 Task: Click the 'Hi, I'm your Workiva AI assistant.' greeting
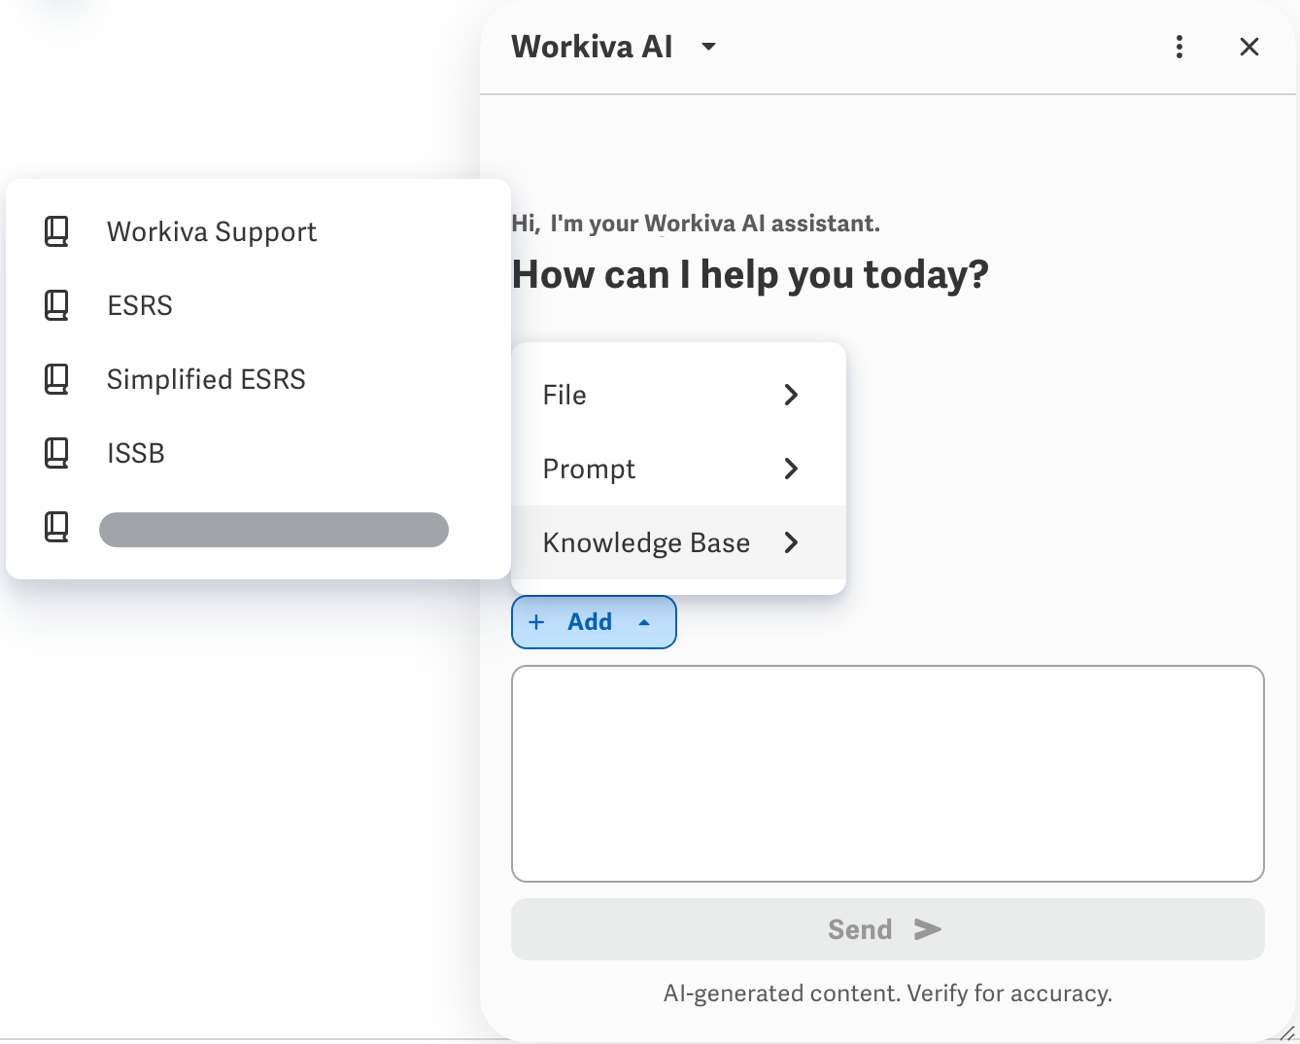(x=696, y=223)
